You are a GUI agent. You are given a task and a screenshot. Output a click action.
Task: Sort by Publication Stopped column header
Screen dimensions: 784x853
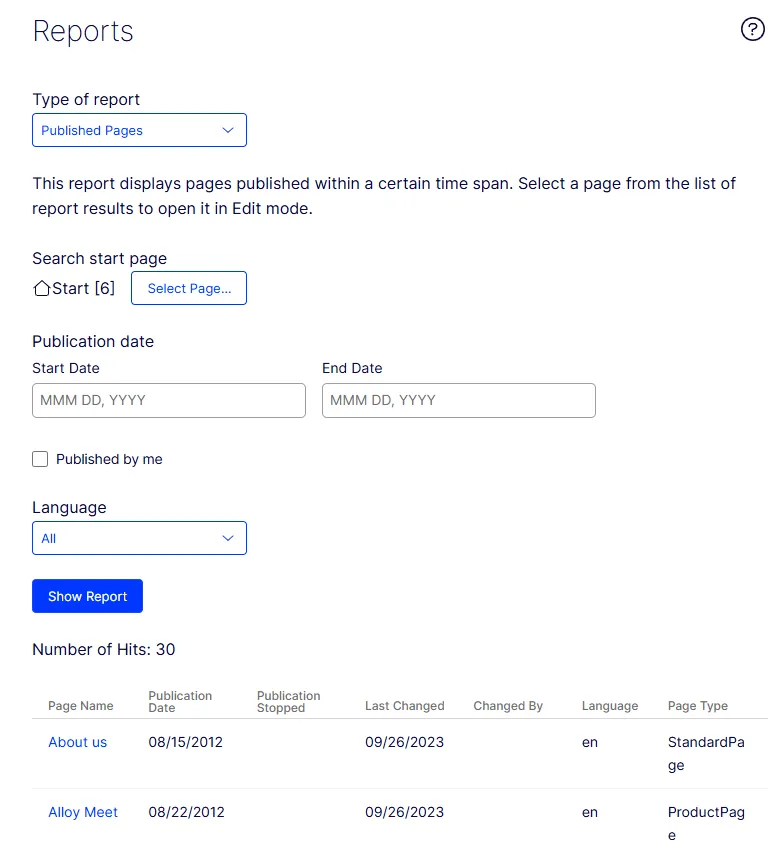pos(288,702)
